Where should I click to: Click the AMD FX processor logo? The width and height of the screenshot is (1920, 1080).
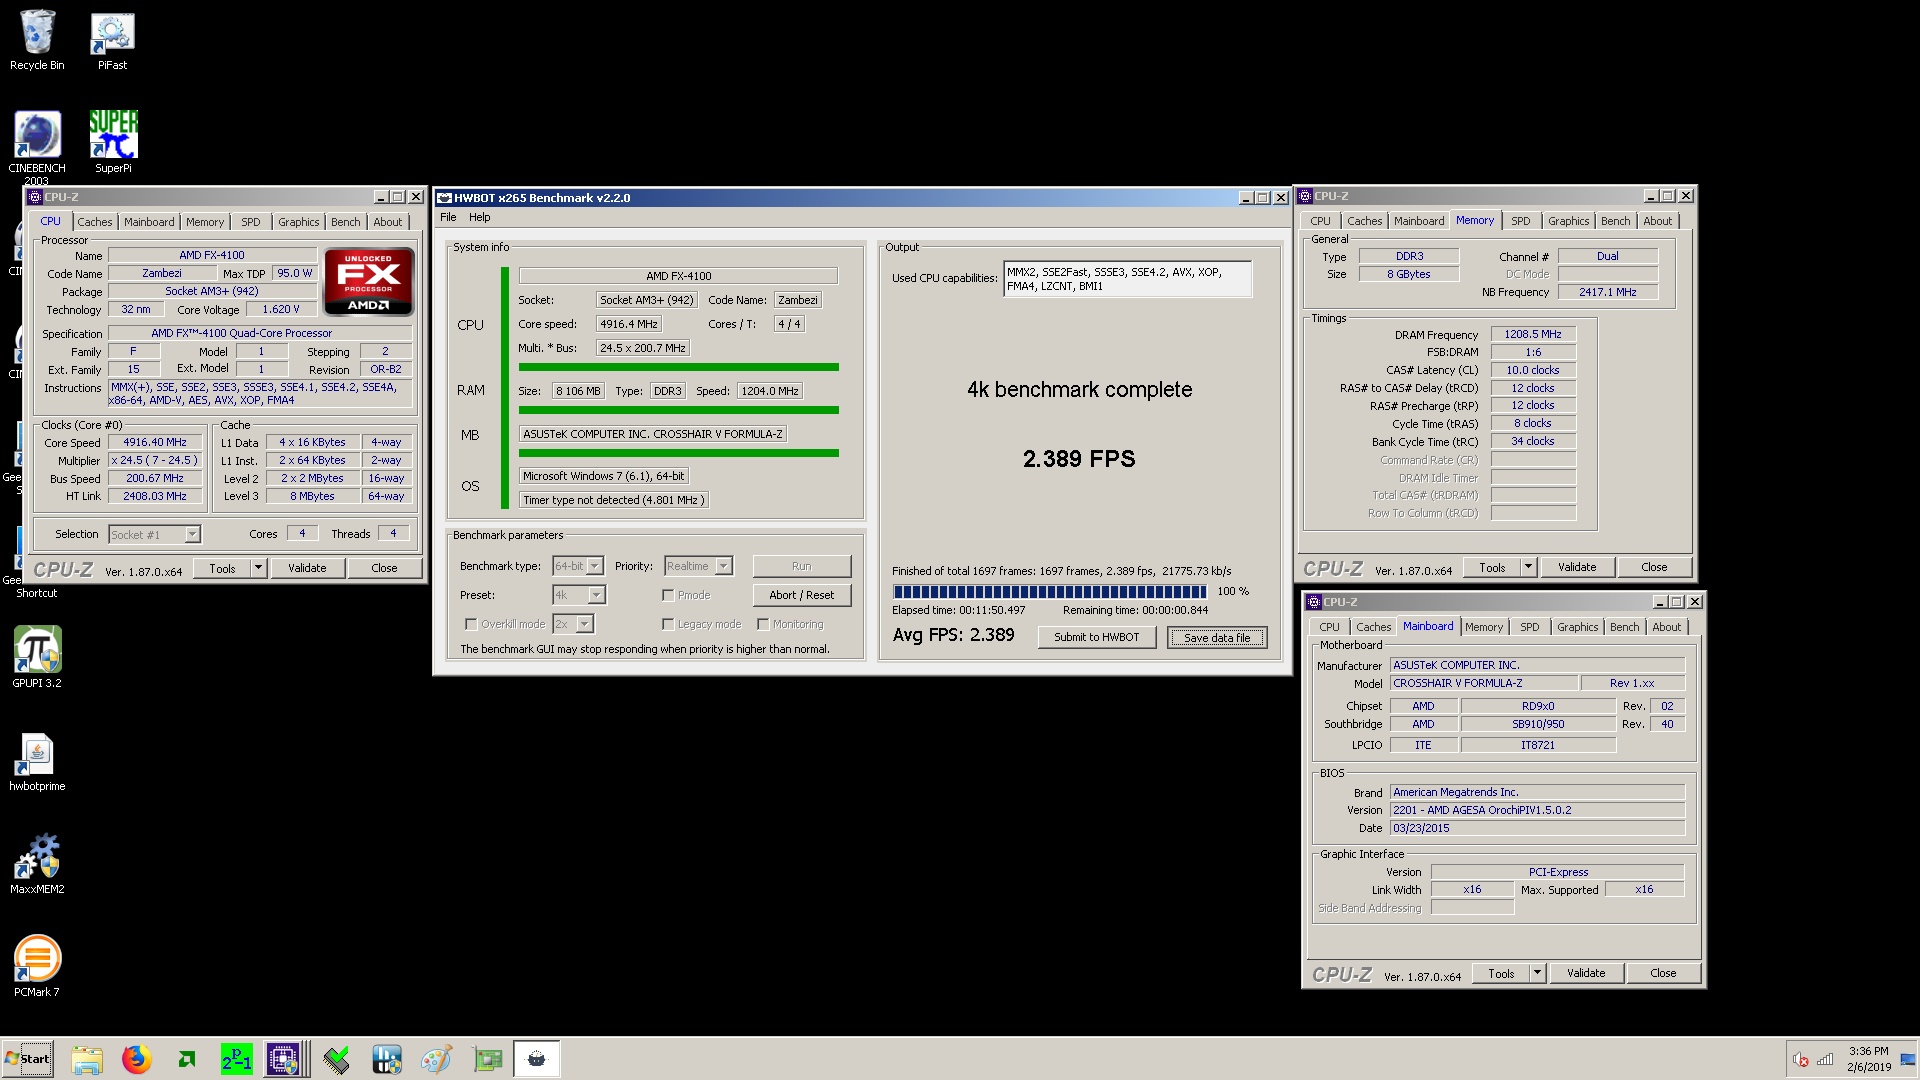pos(369,282)
